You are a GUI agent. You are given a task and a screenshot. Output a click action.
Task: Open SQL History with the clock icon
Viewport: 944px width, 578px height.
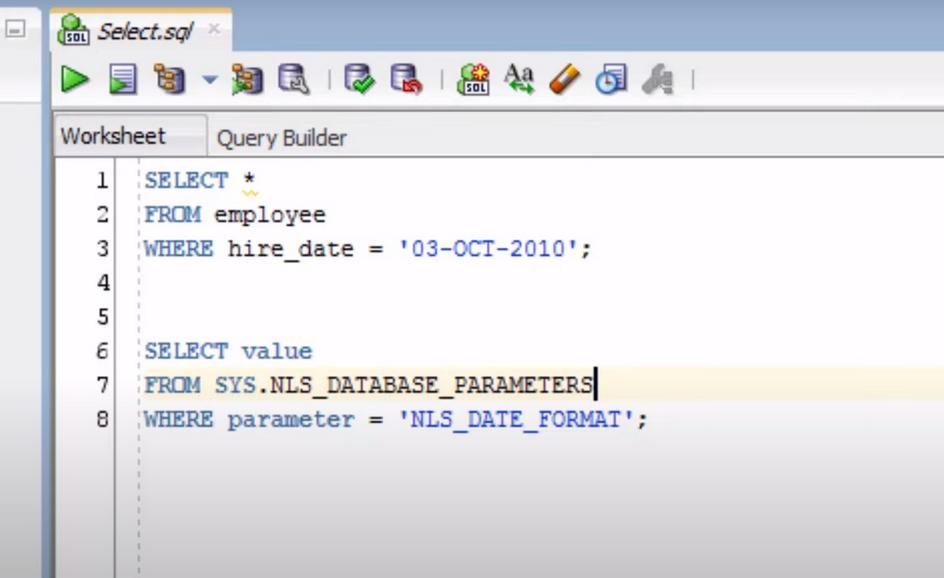pos(611,80)
